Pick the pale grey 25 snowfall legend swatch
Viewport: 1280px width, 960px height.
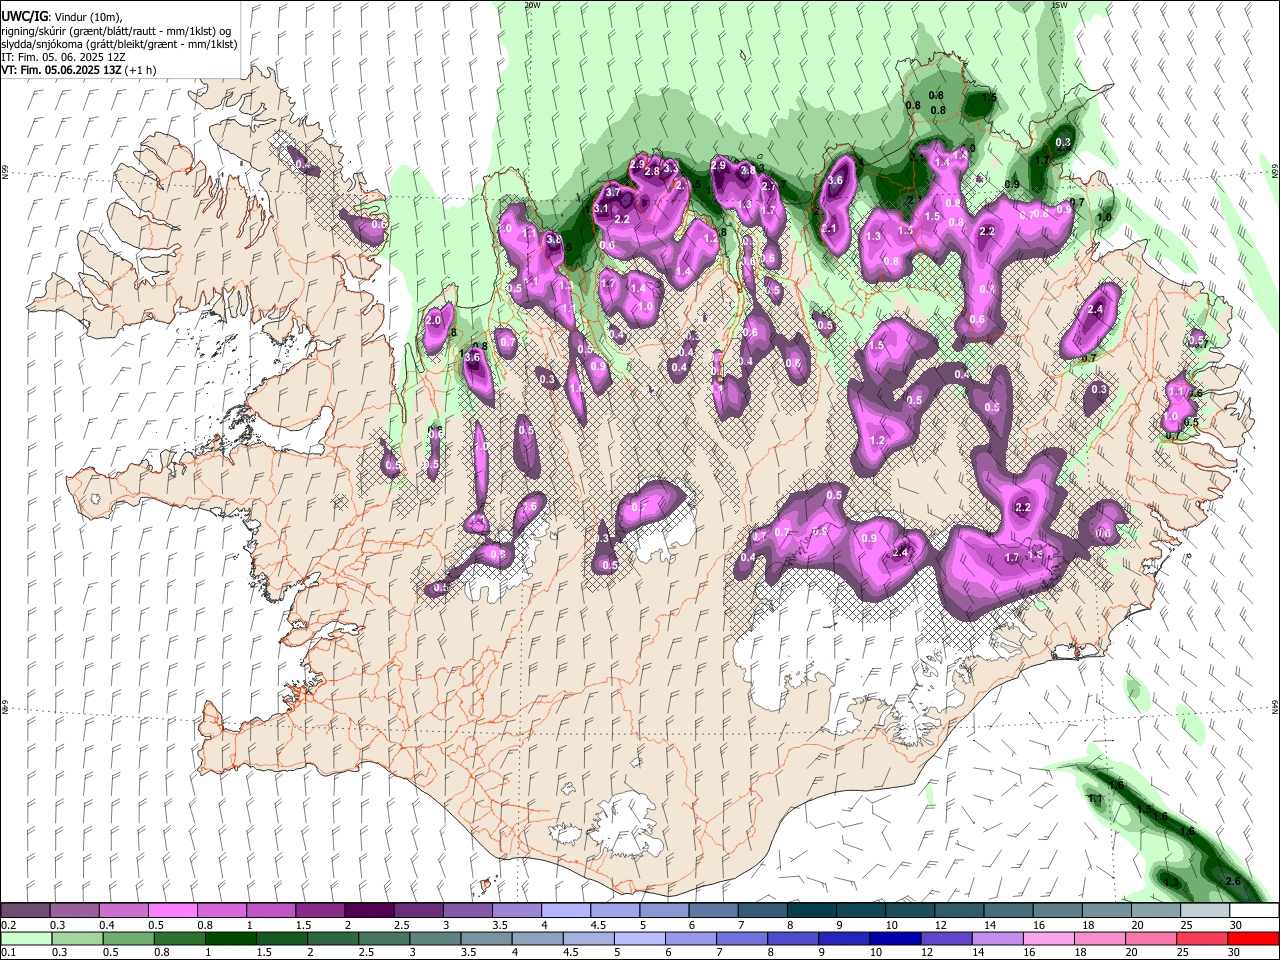pyautogui.click(x=1204, y=910)
